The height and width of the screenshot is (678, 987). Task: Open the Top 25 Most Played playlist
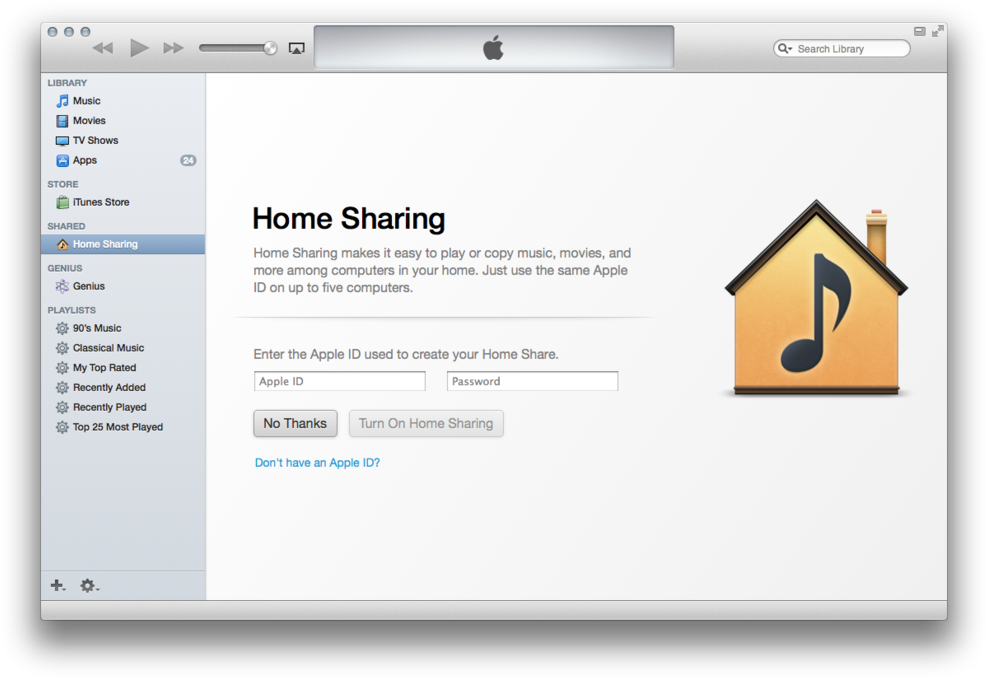123,427
